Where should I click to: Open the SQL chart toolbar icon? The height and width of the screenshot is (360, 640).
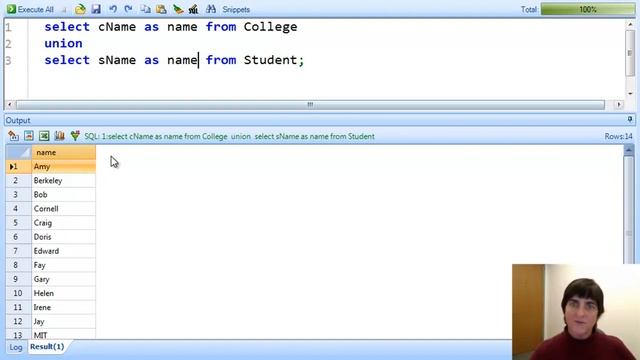(193, 9)
